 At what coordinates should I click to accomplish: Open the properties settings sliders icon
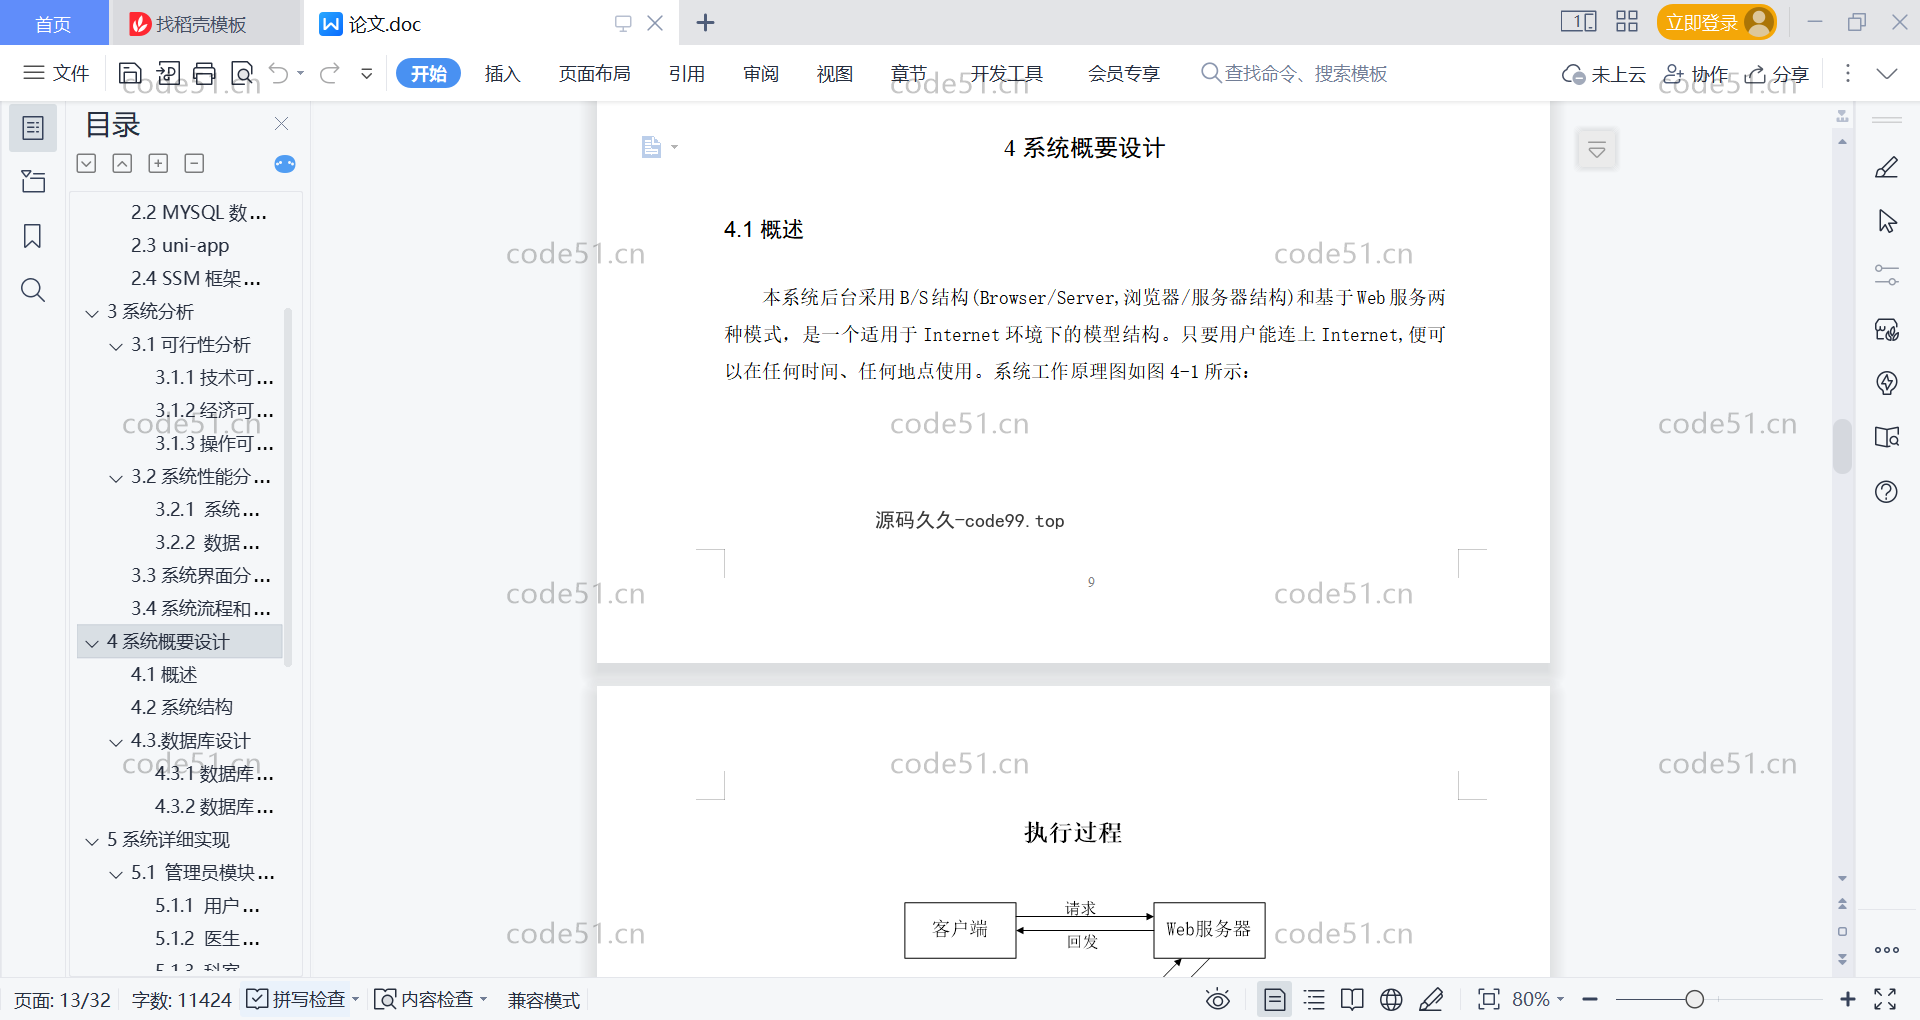coord(1887,275)
